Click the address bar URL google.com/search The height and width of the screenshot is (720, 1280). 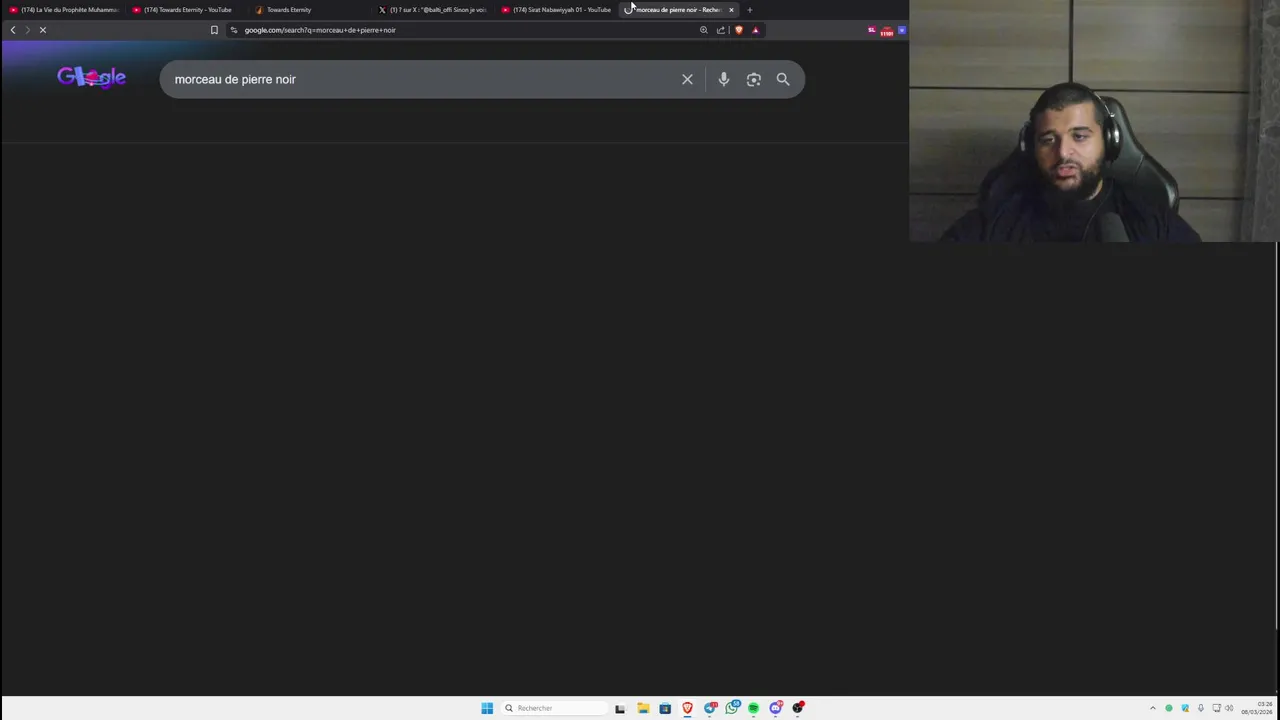point(320,30)
